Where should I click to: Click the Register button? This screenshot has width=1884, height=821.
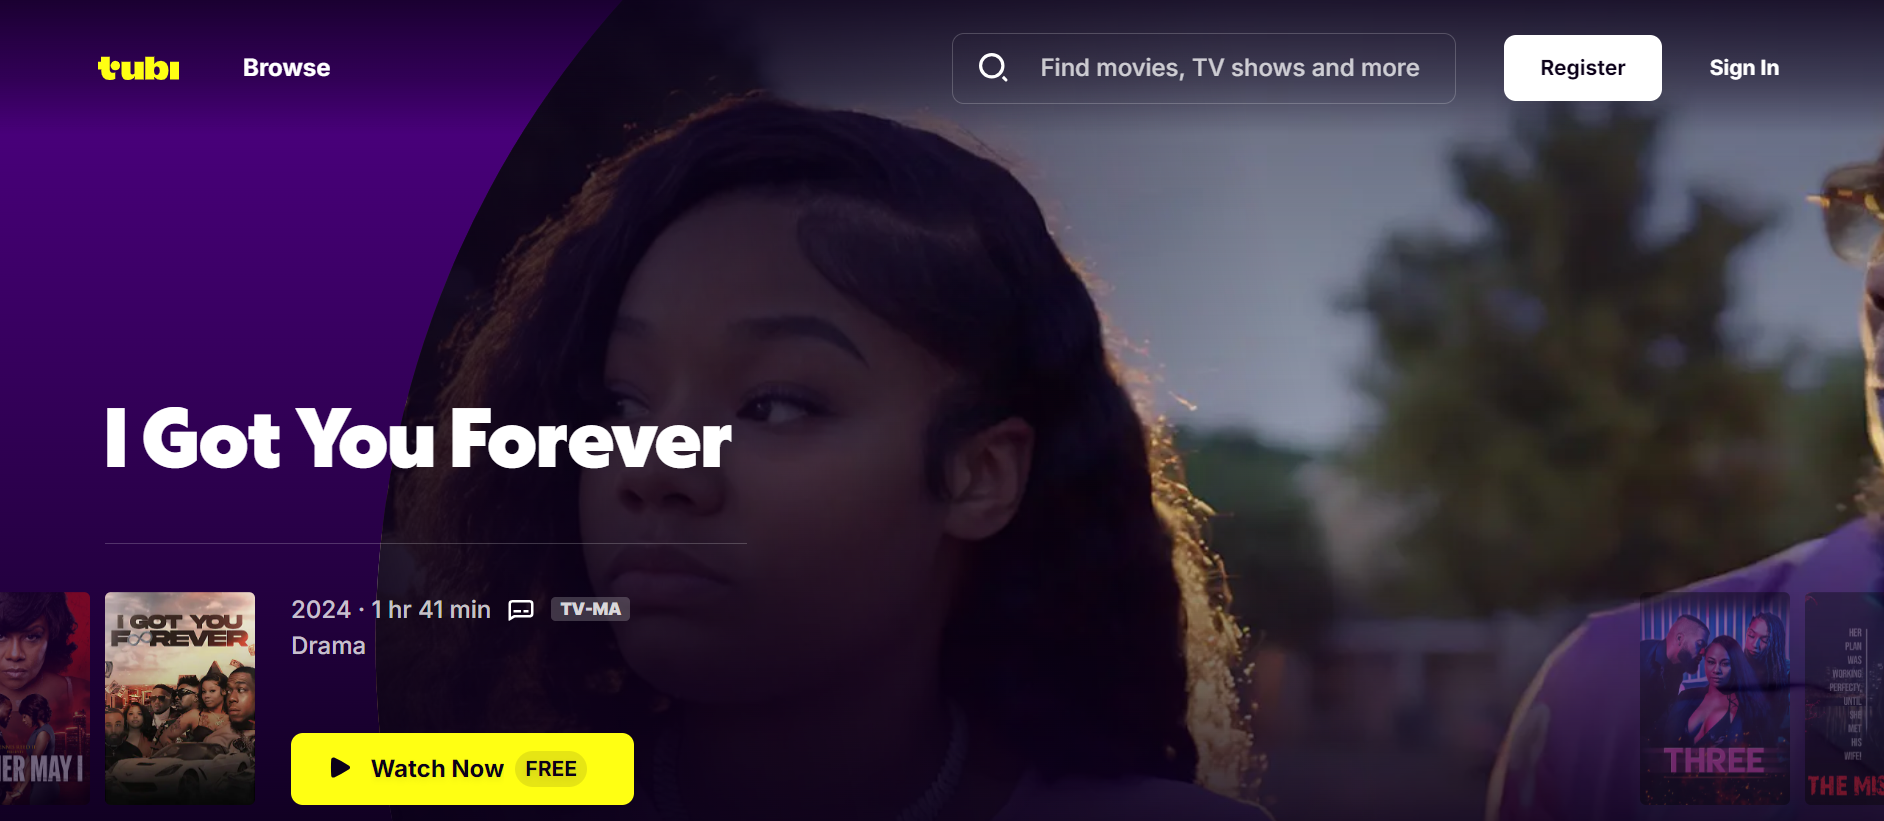(1582, 68)
